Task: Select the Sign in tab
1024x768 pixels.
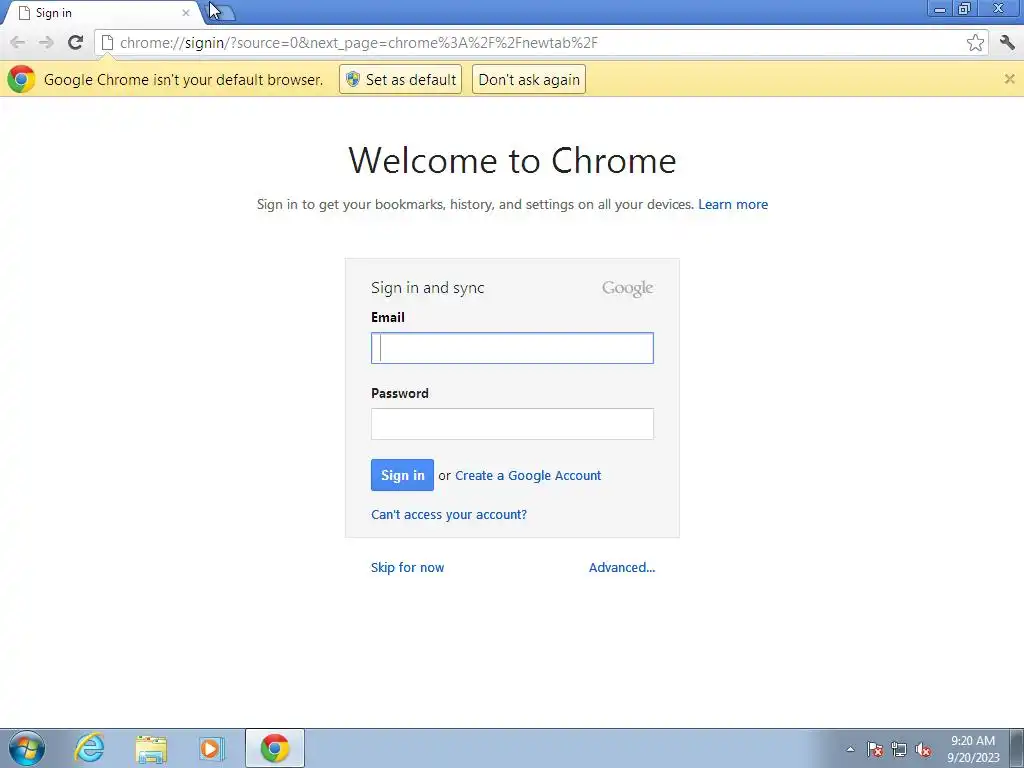Action: coord(101,13)
